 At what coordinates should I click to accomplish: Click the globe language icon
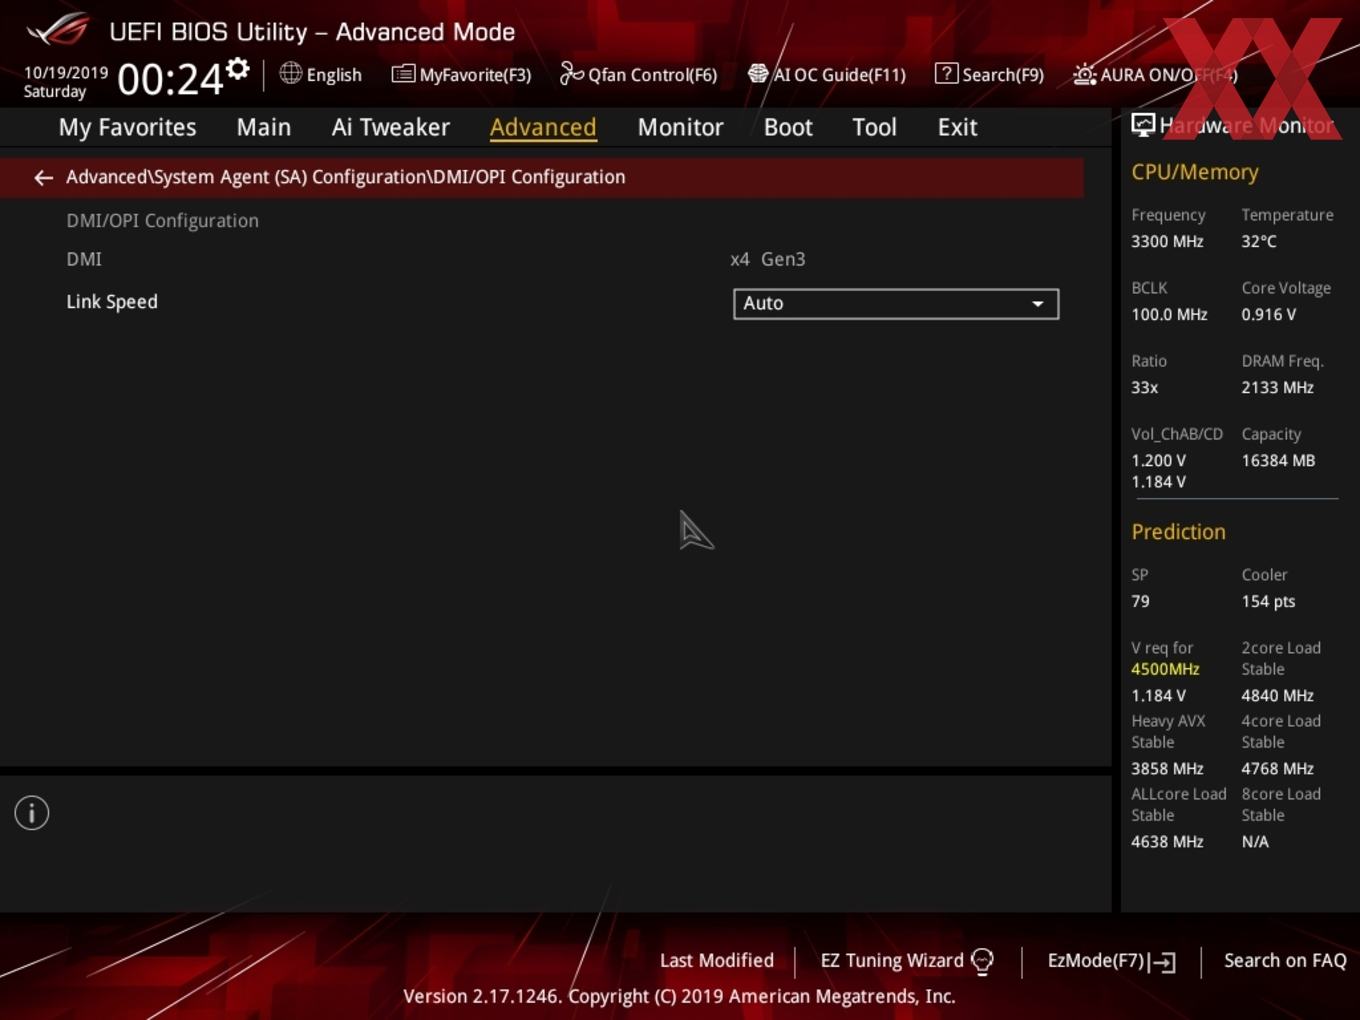click(290, 73)
